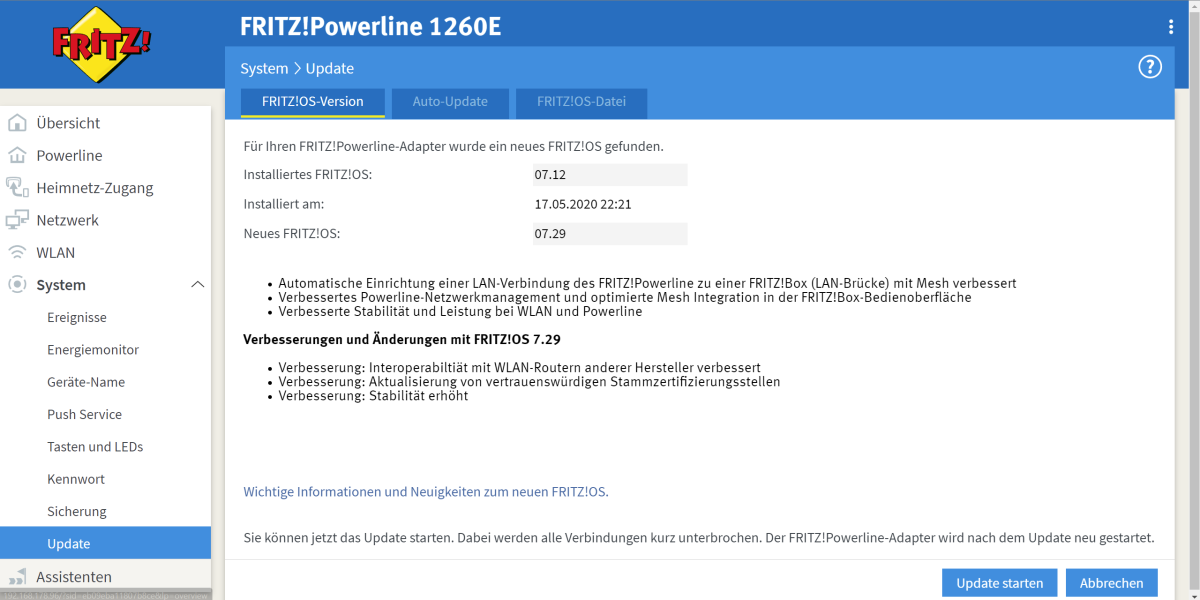Select Ereignisse under System

click(x=77, y=317)
